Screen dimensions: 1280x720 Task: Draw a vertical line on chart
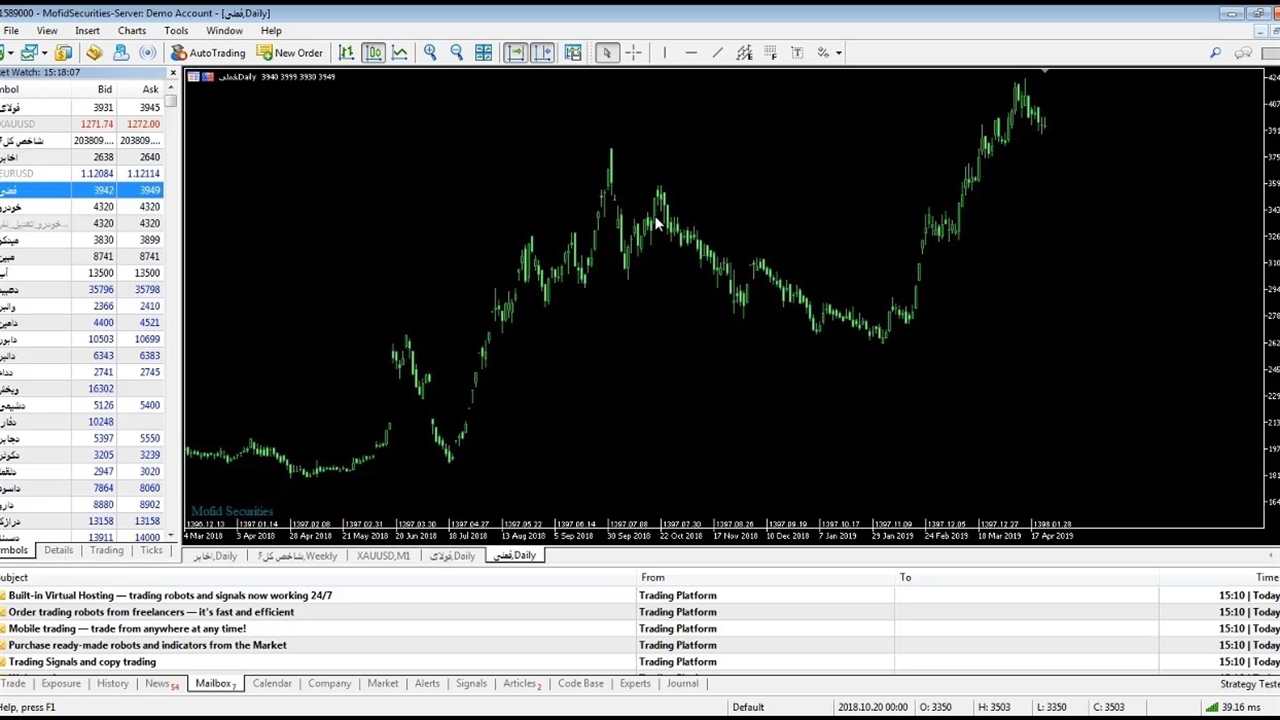coord(664,53)
